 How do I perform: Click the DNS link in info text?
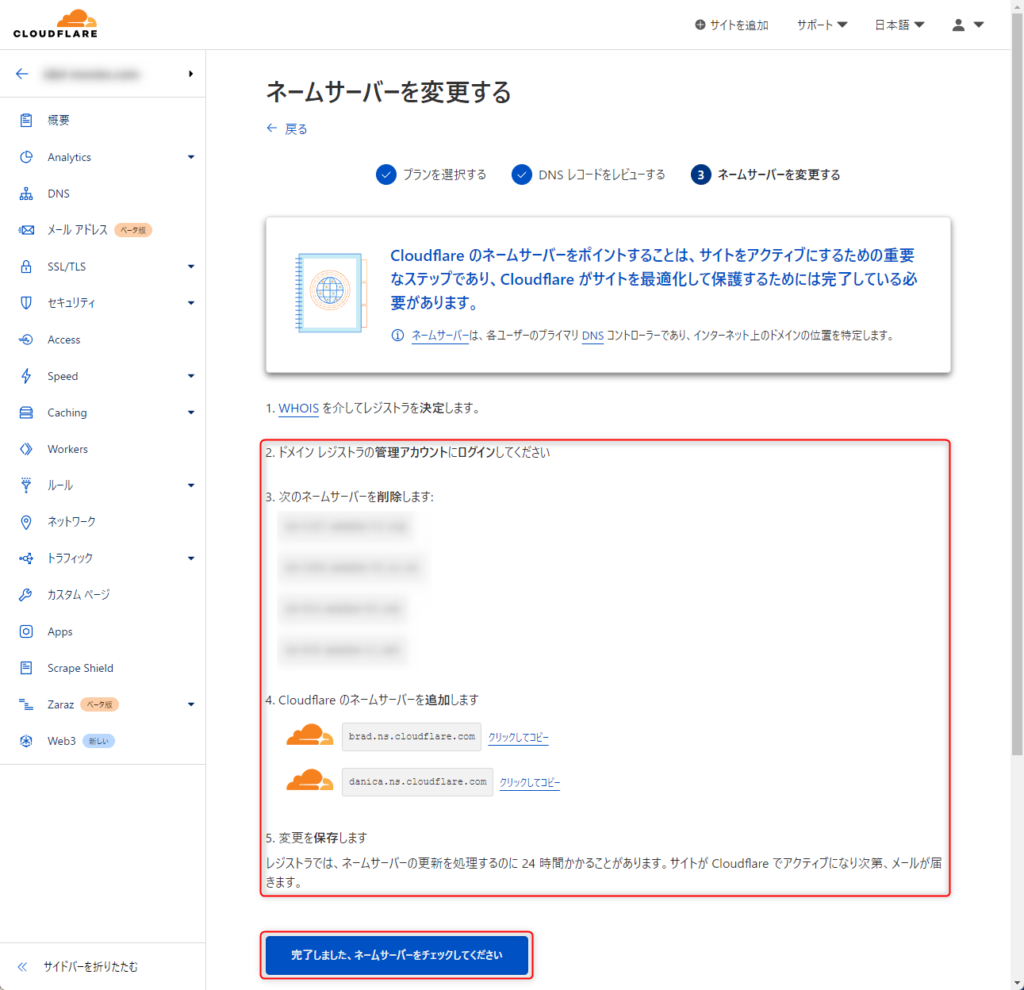click(592, 336)
